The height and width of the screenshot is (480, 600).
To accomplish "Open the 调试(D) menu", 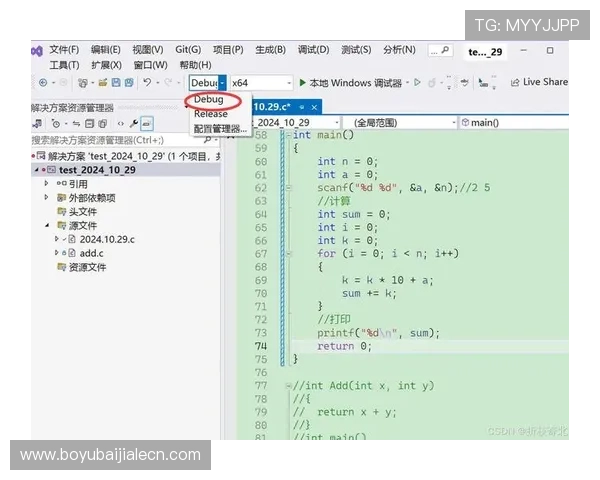I will tap(313, 50).
